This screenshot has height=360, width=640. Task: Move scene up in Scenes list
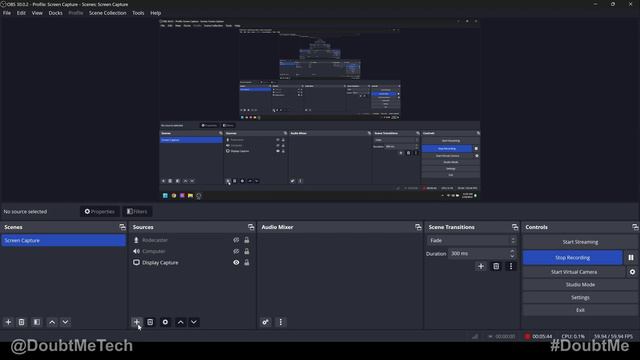coord(52,322)
